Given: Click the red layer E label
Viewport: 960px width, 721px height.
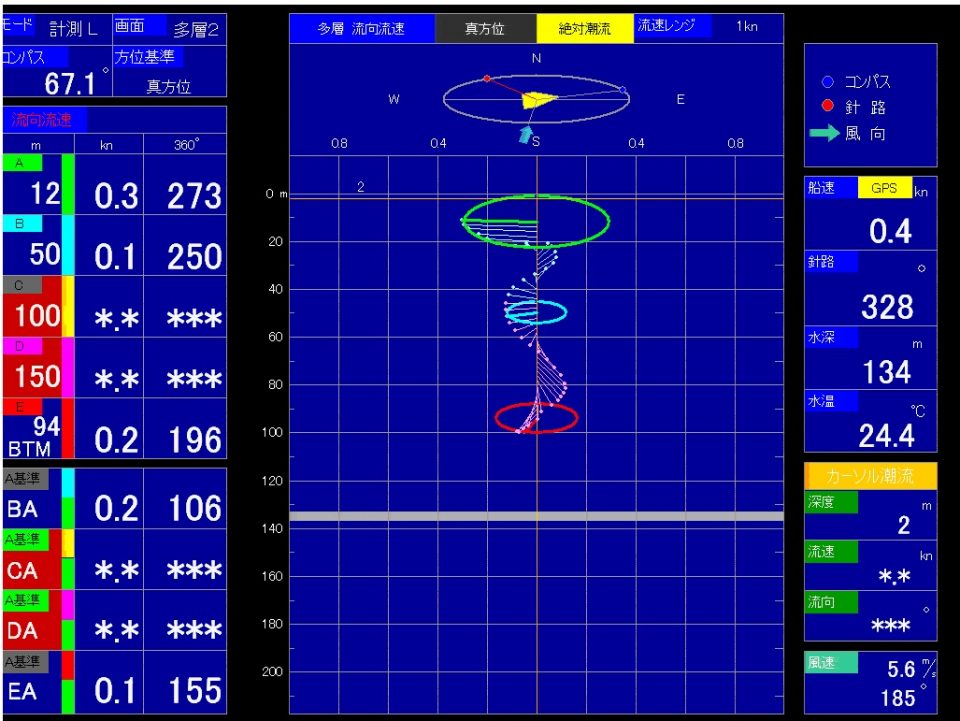Looking at the screenshot, I should (x=22, y=406).
